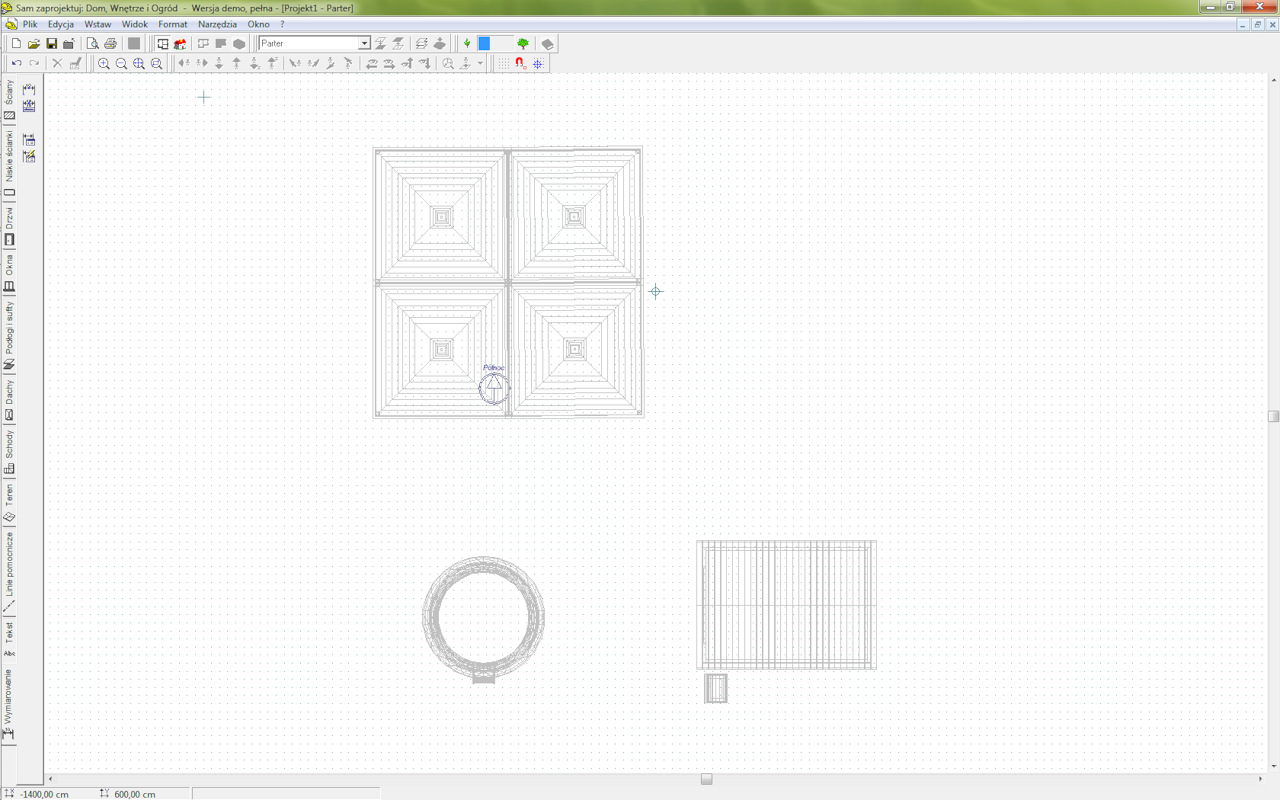
Task: Click the delete X icon
Action: point(57,63)
